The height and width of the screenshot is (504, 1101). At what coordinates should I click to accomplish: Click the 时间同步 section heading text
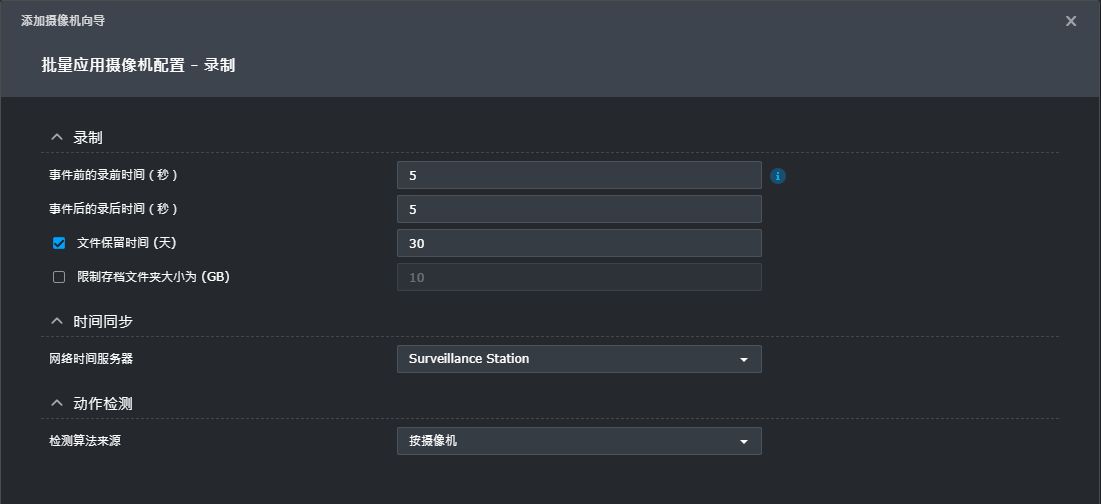coord(103,322)
